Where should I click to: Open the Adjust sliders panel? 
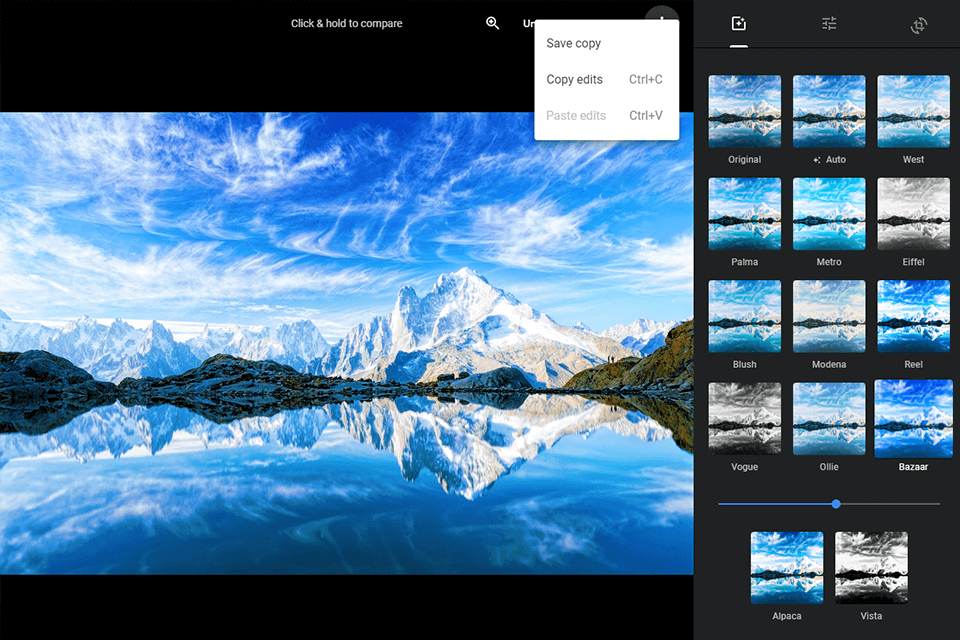click(828, 24)
